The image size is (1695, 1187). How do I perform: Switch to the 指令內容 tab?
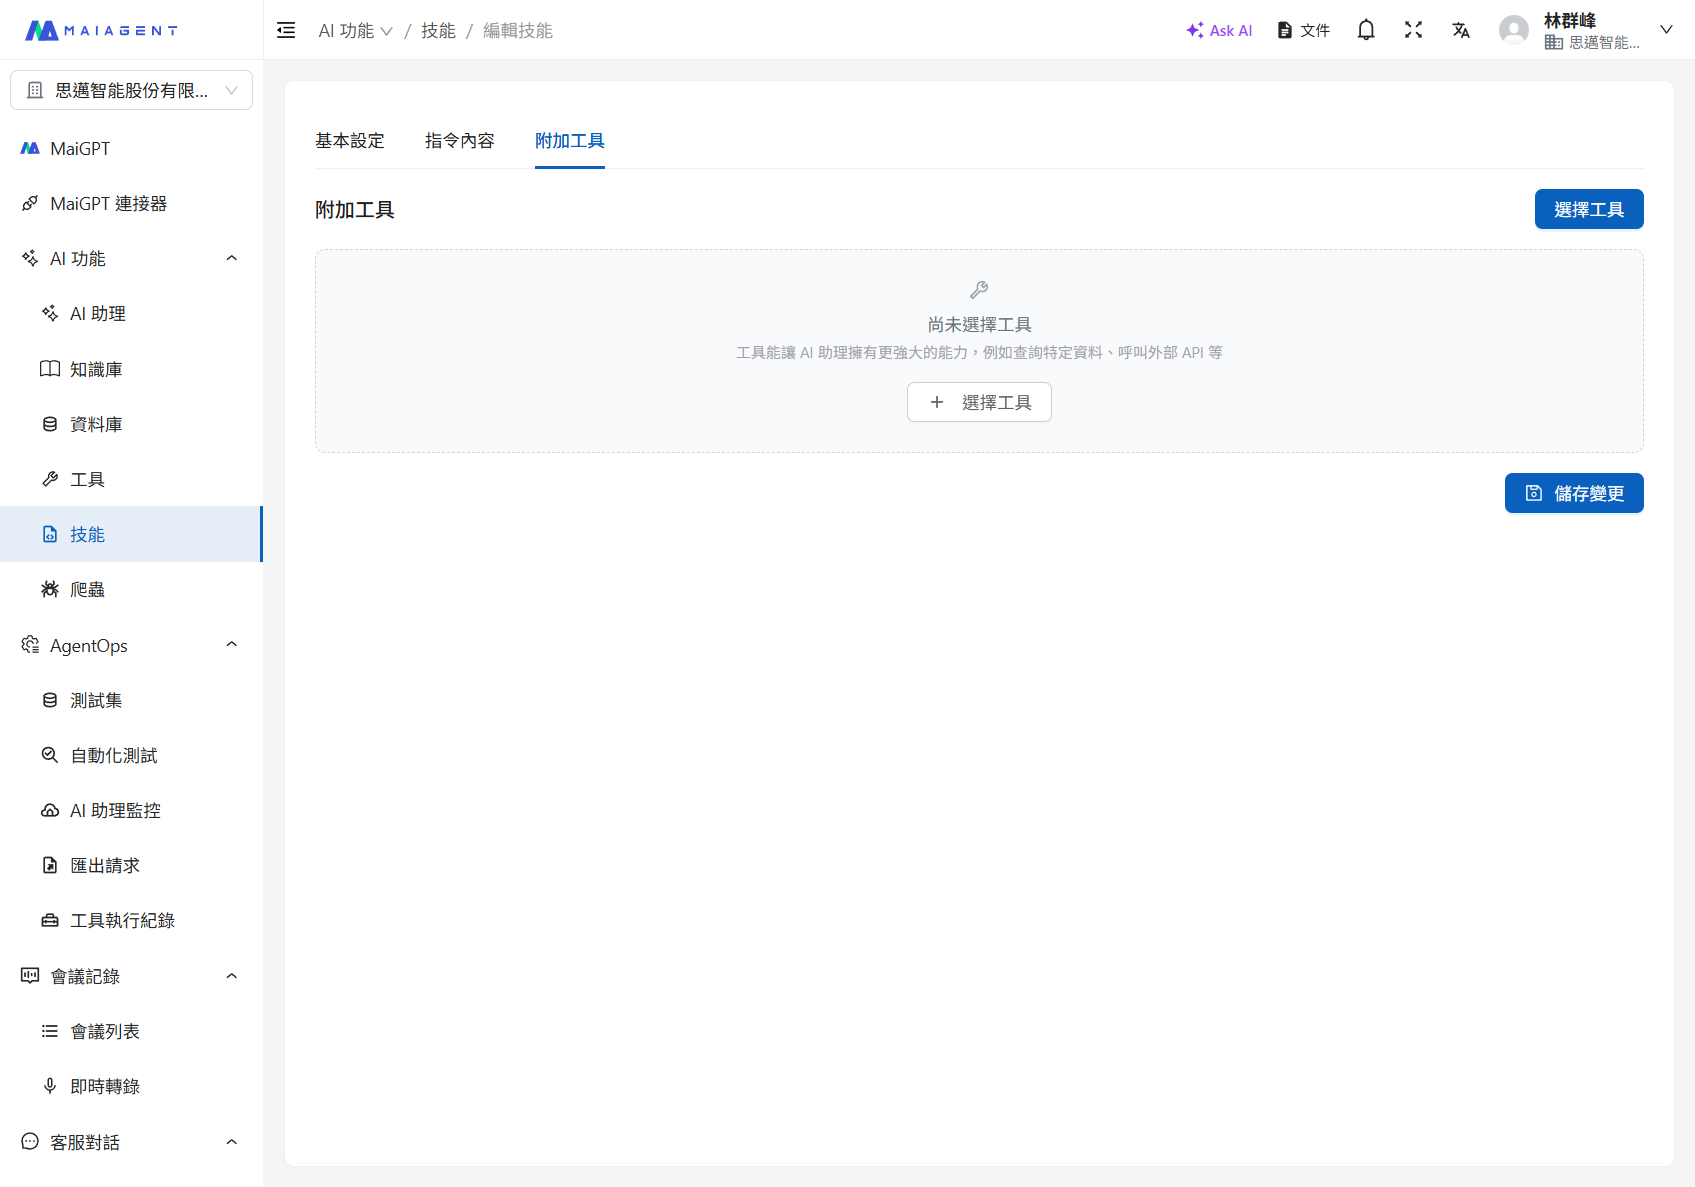(x=459, y=141)
